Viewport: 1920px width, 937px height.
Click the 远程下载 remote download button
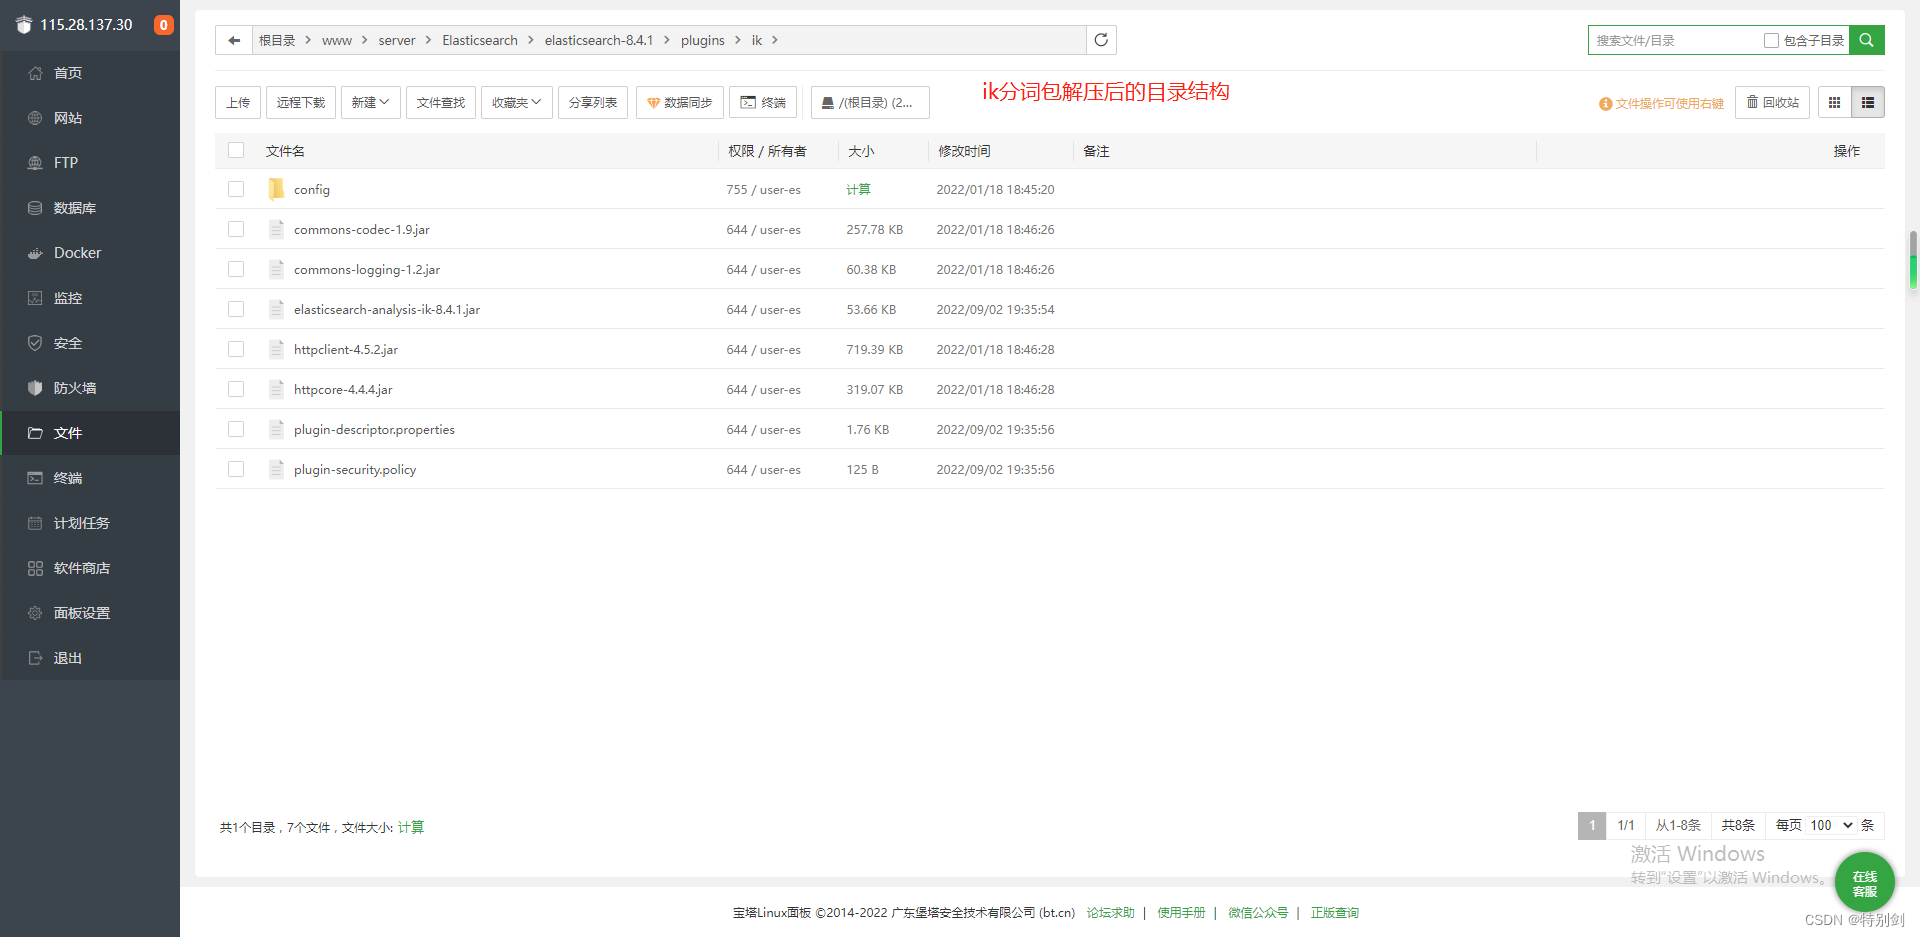click(301, 102)
